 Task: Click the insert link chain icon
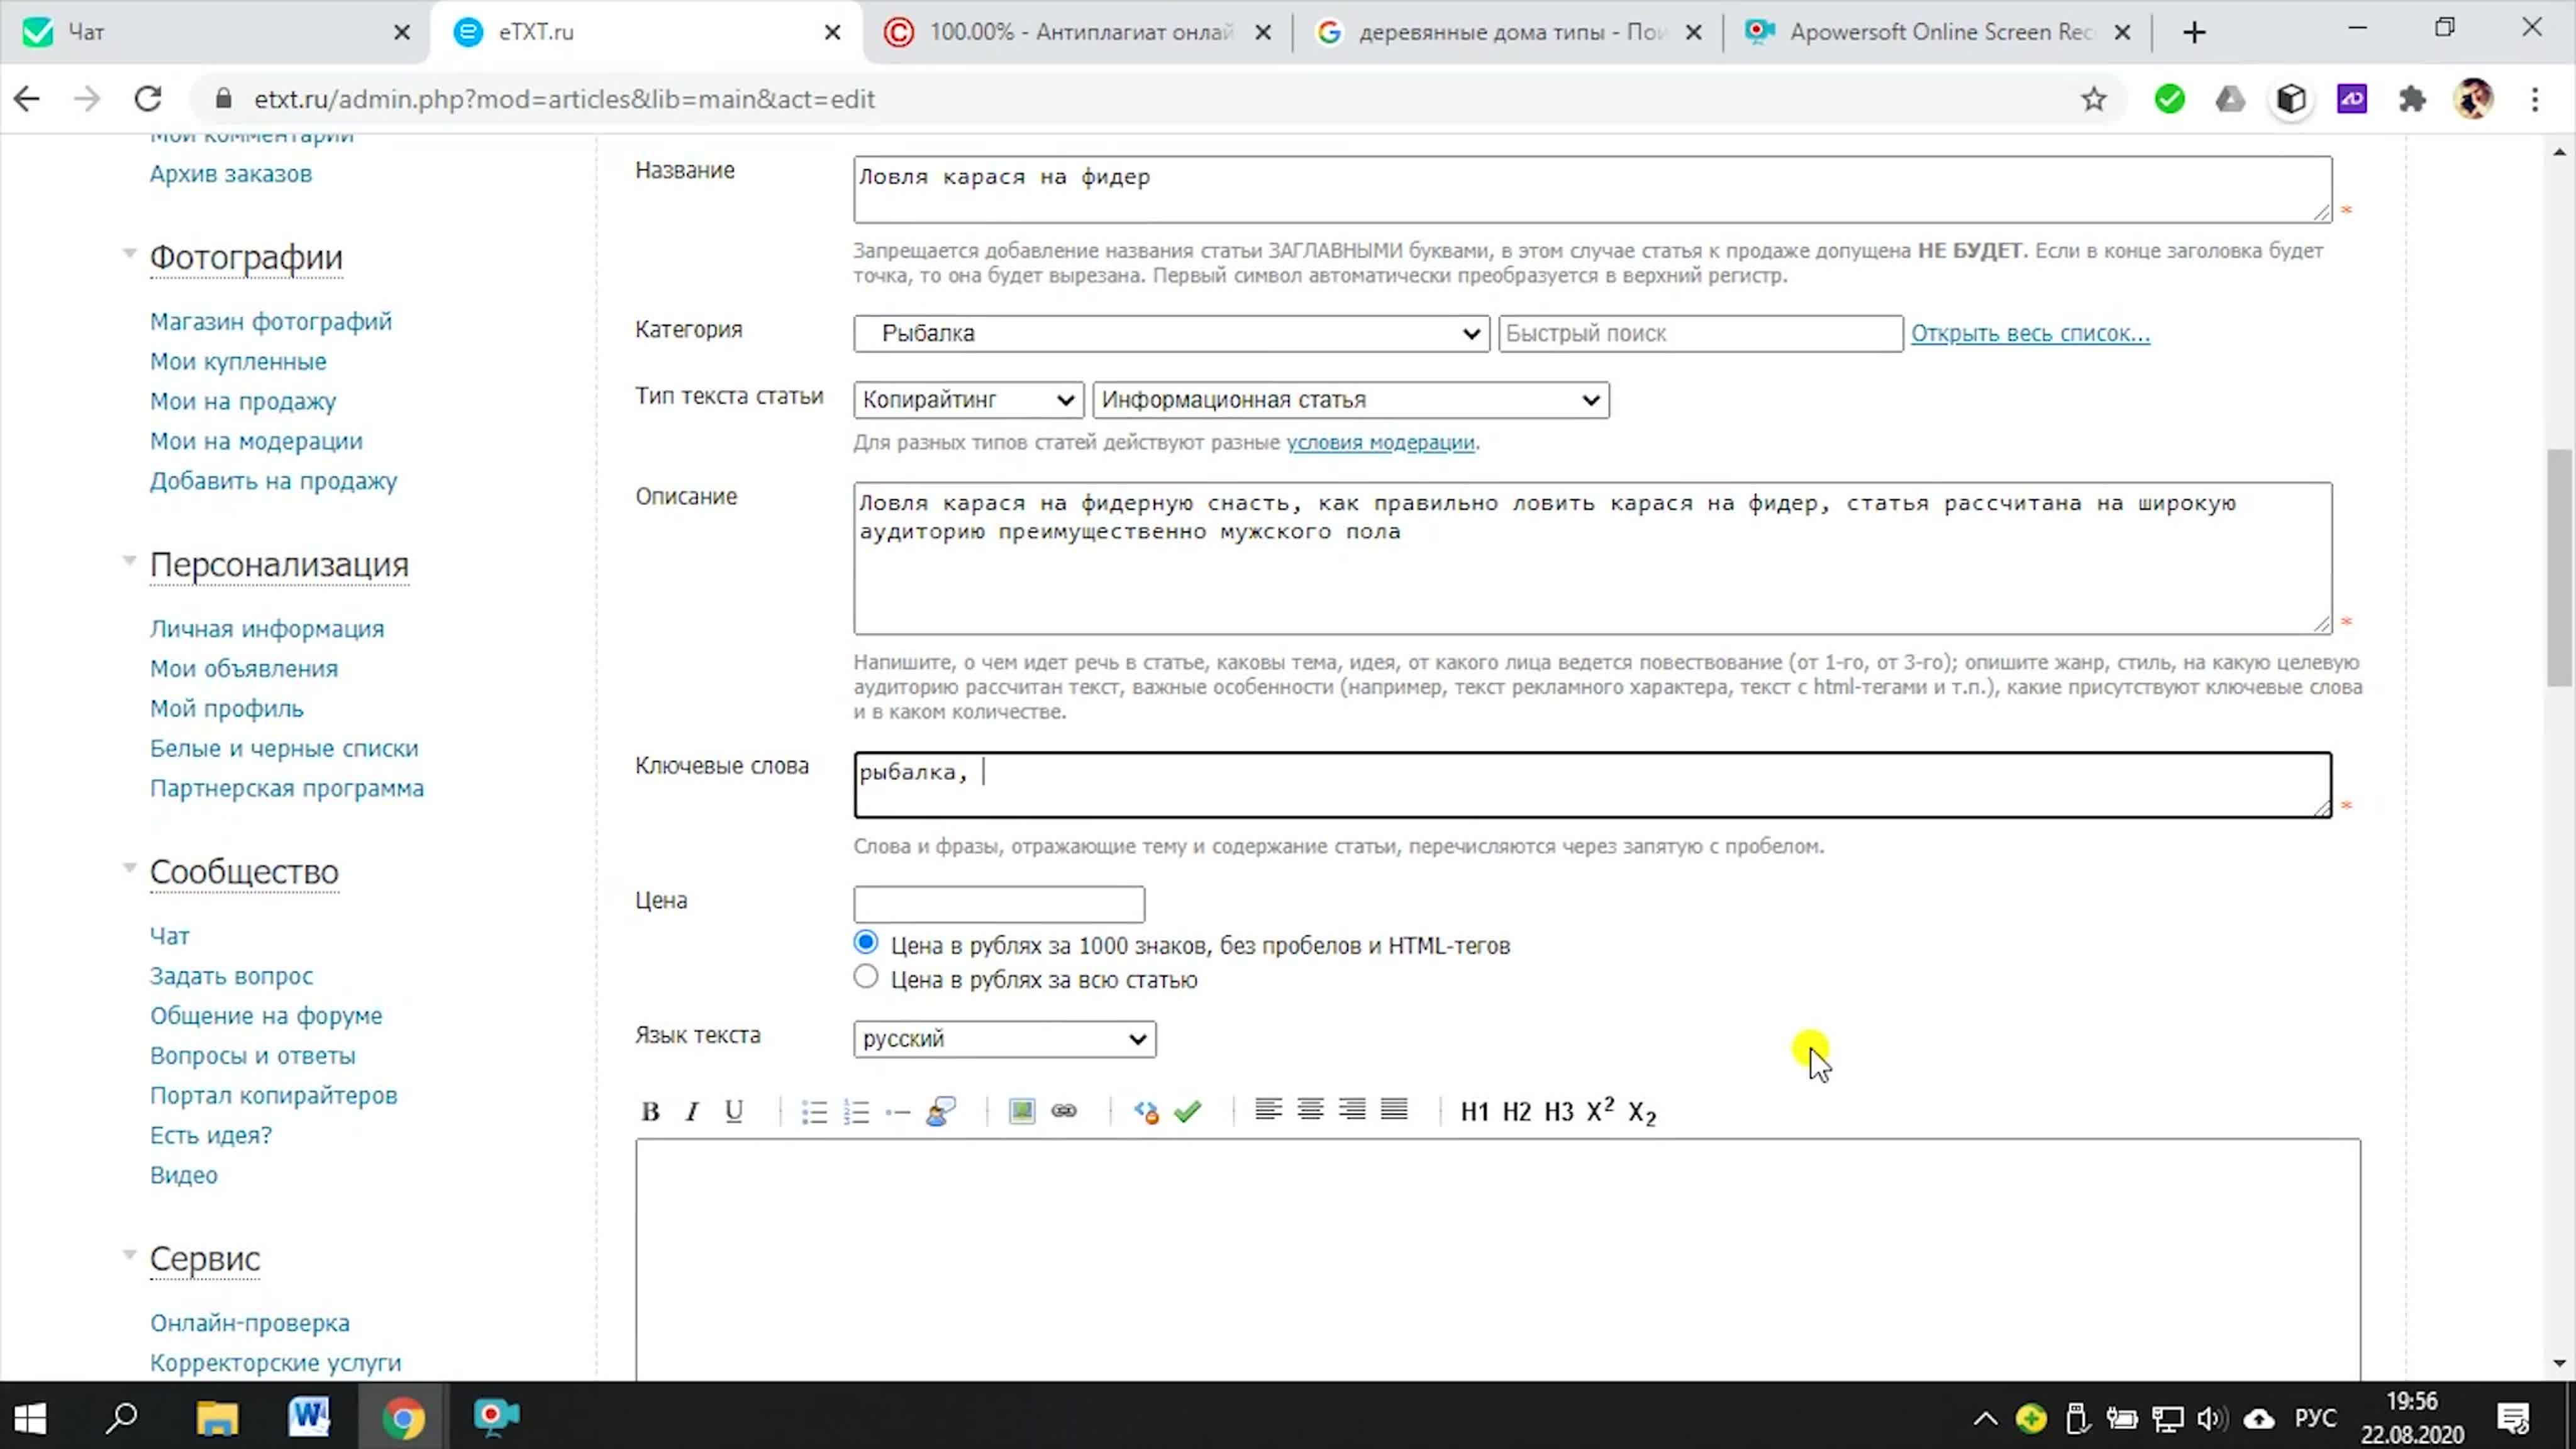pos(1064,1111)
